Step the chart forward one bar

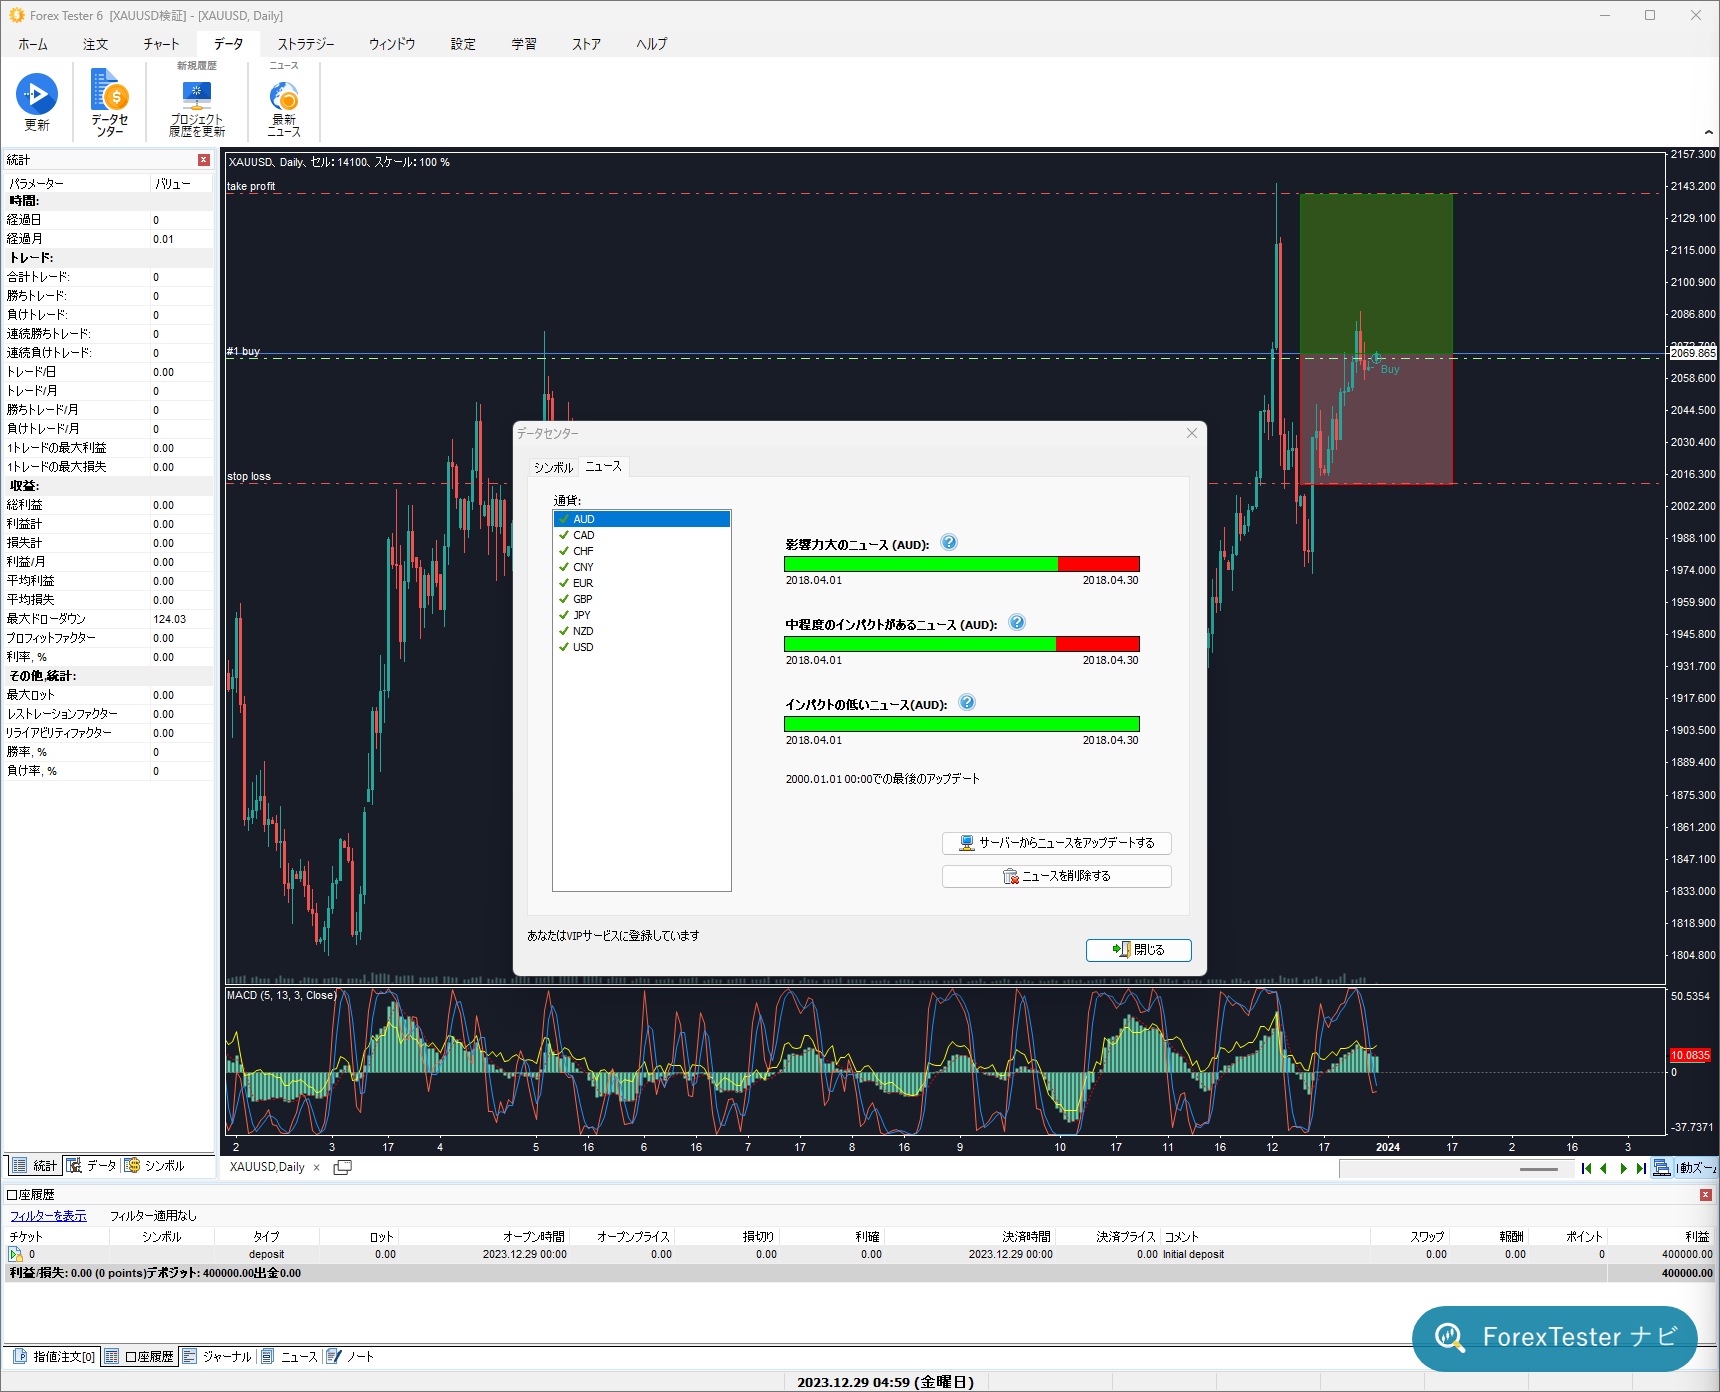coord(1623,1168)
